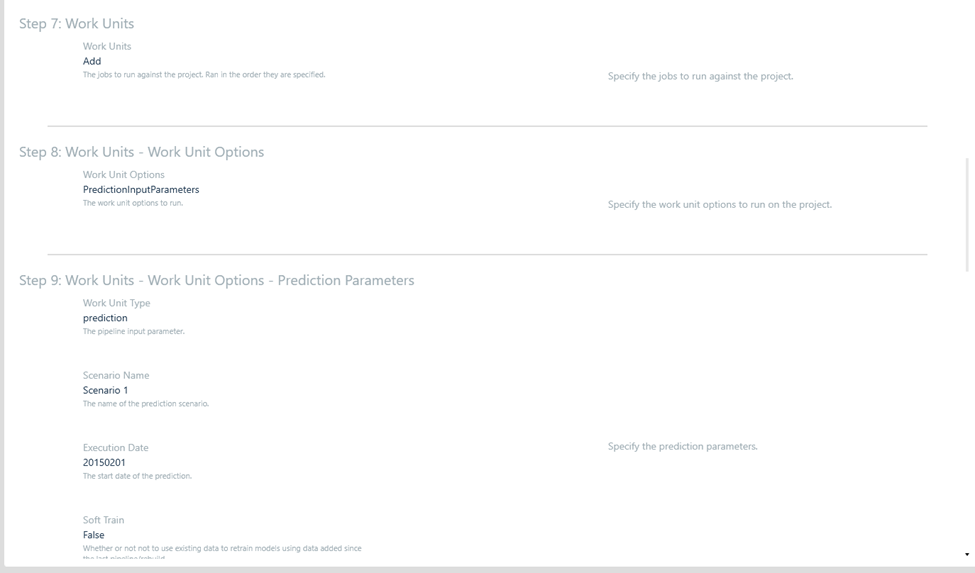This screenshot has width=975, height=573.
Task: Click the 'Step 8: Work Units - Work Unit Options' heading
Action: point(141,152)
